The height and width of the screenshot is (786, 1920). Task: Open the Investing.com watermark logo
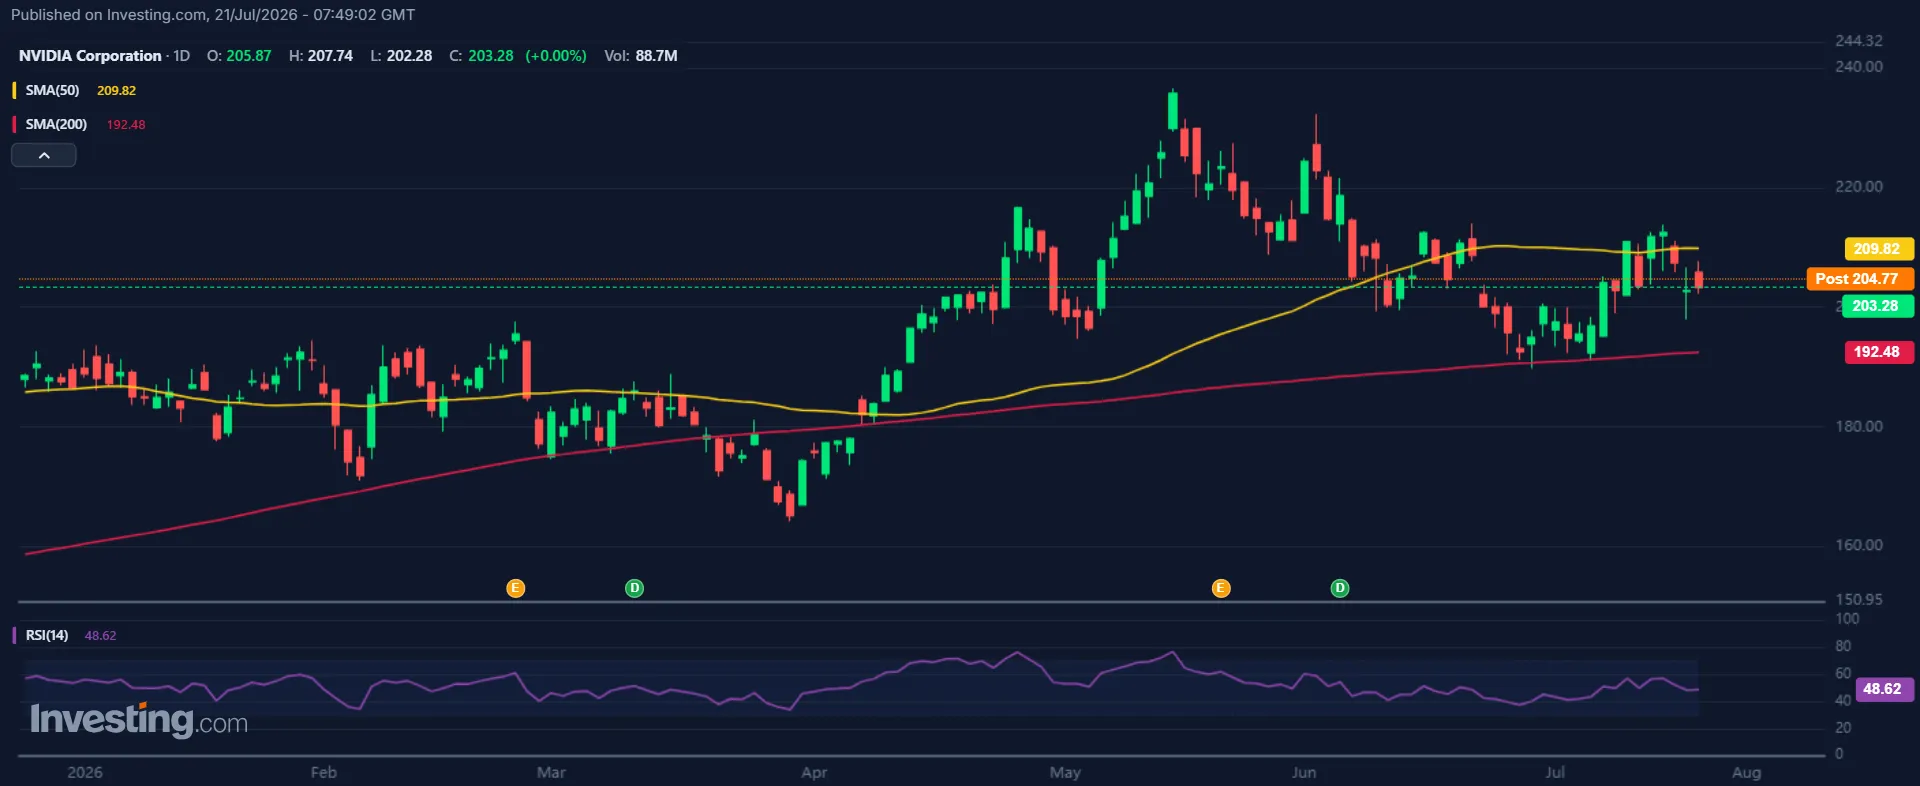[x=139, y=720]
